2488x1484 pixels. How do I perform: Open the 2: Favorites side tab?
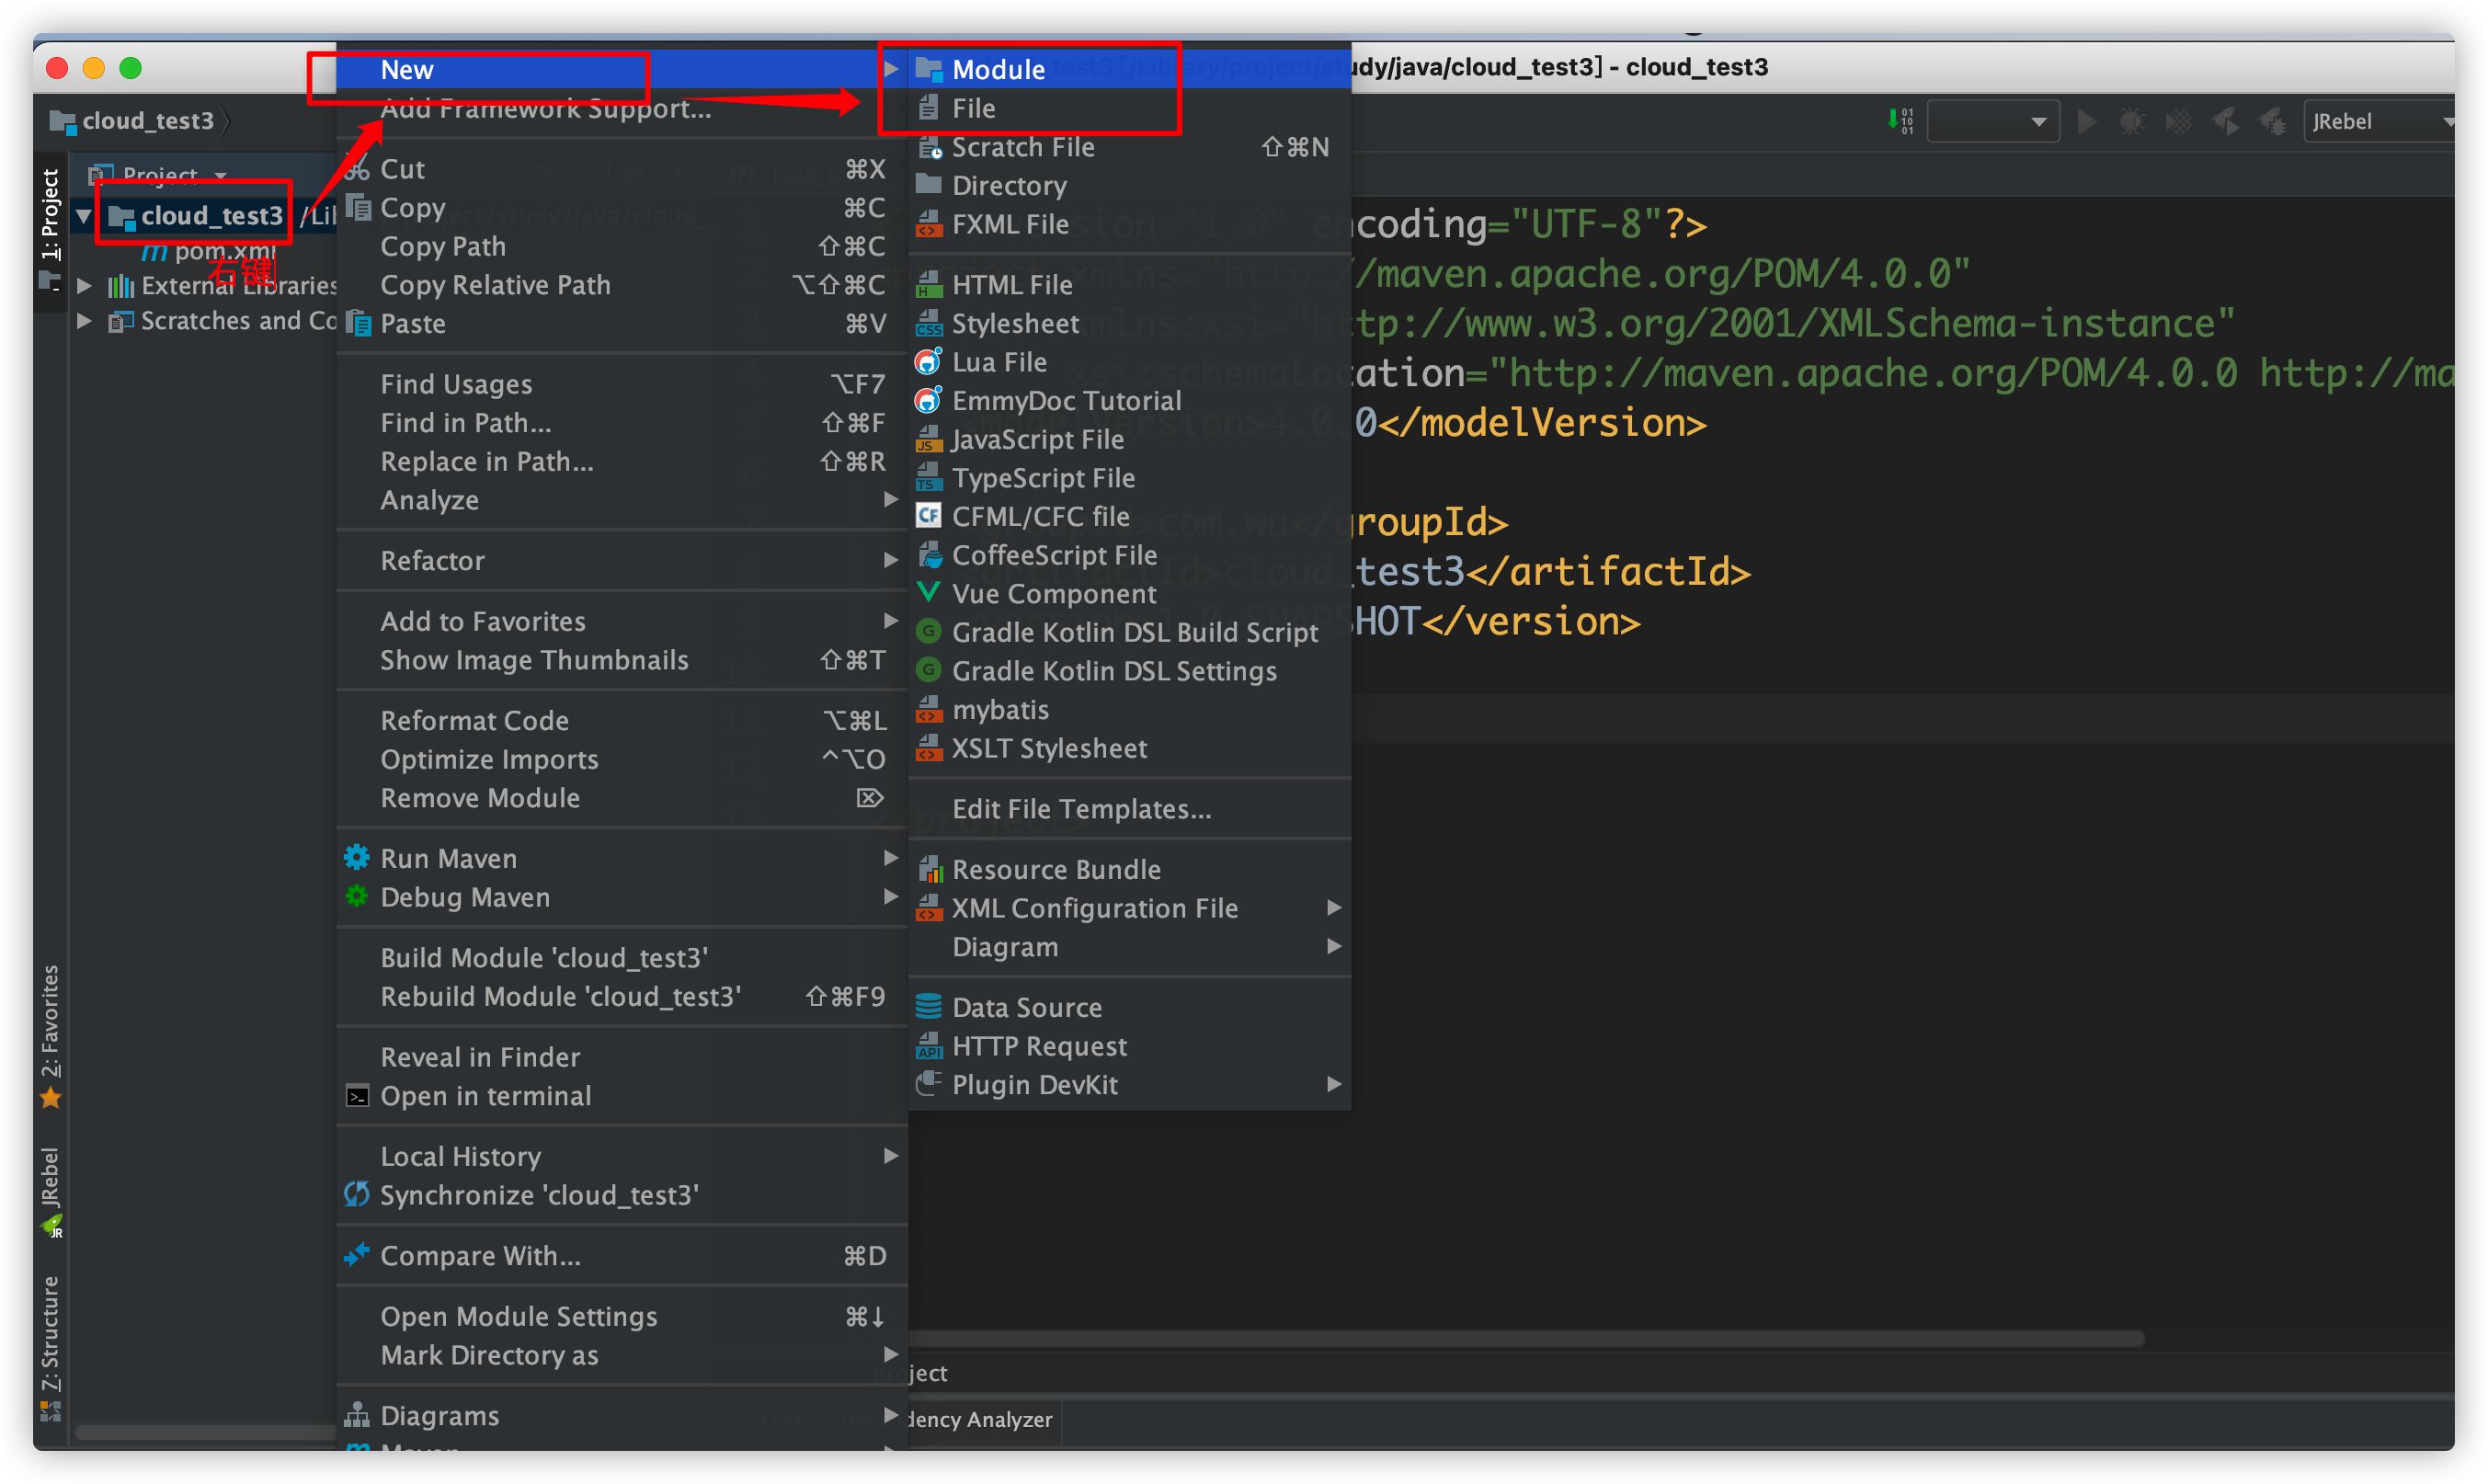point(50,1037)
